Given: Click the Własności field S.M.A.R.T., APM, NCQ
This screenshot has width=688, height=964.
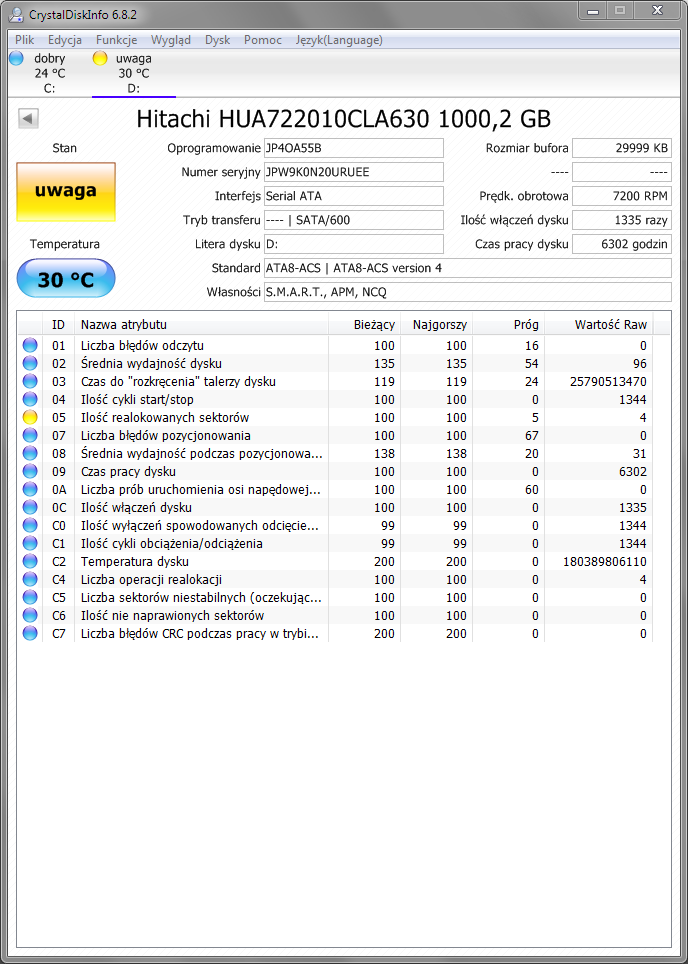Looking at the screenshot, I should (467, 292).
